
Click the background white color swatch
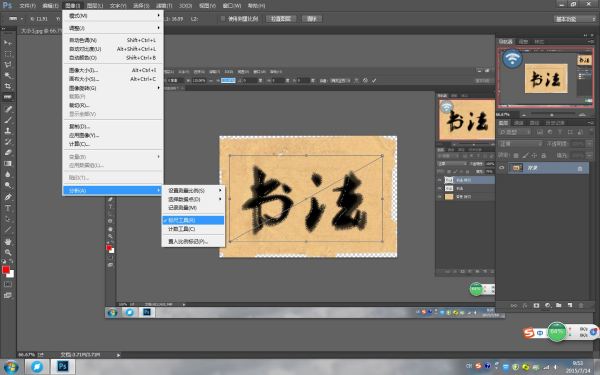pos(11,275)
